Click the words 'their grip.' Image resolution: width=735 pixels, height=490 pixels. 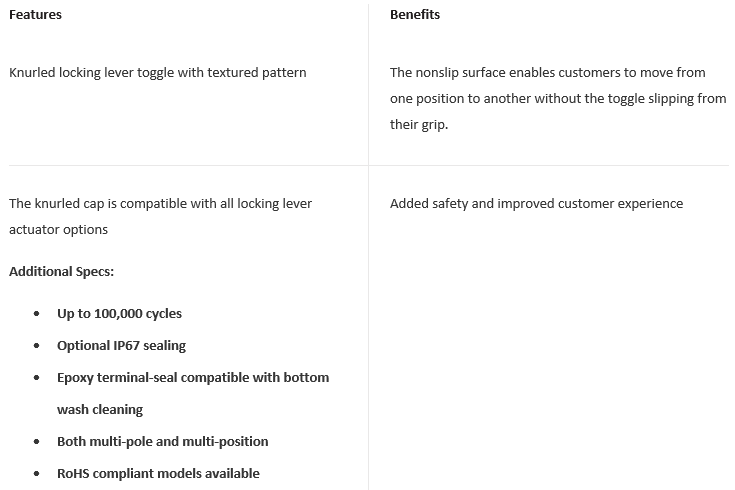point(419,124)
